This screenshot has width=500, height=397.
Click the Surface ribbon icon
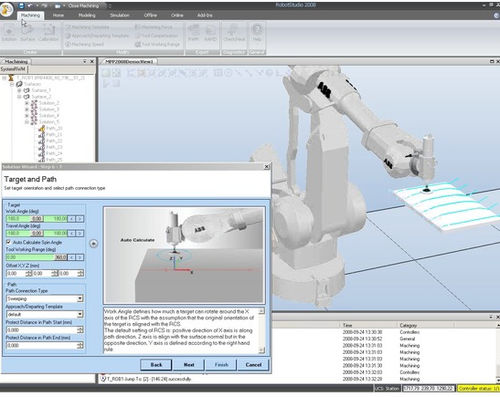point(28,33)
